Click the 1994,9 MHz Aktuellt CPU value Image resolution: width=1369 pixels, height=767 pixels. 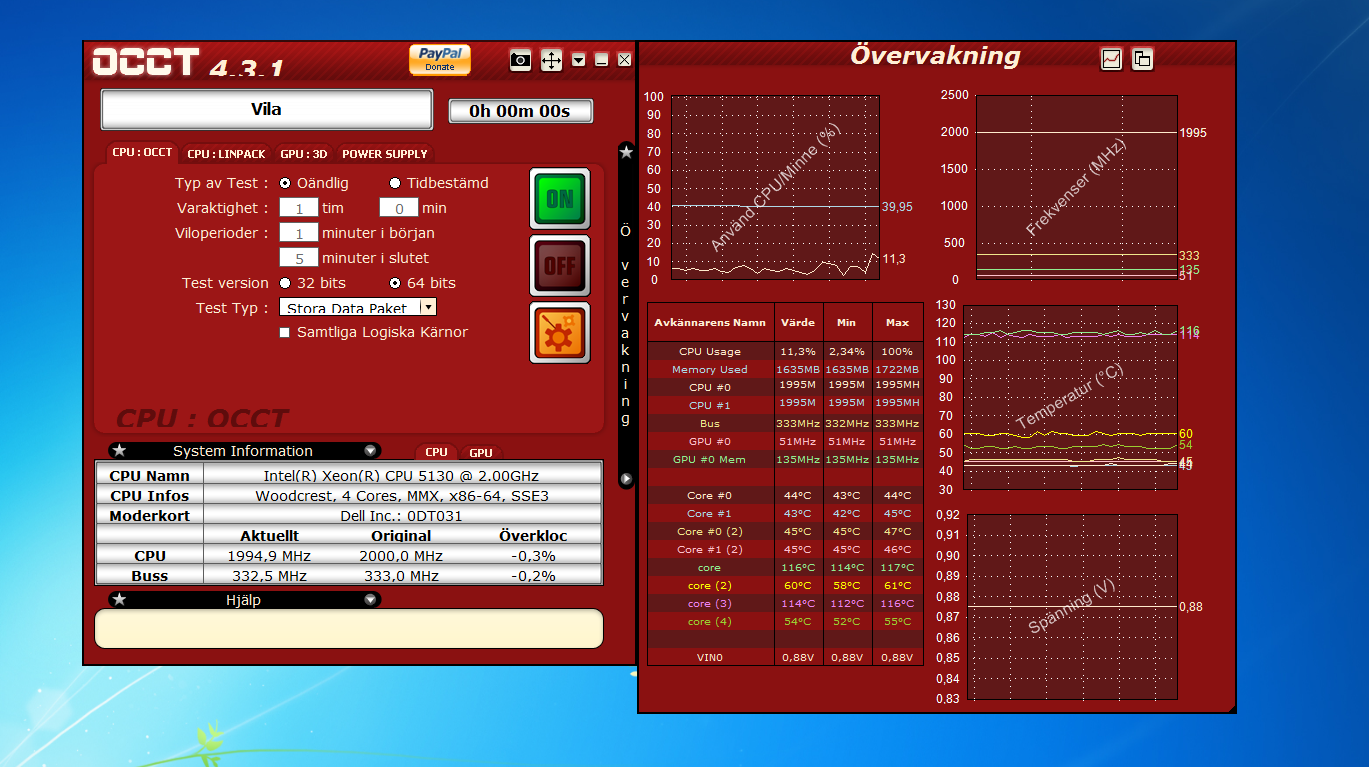click(270, 556)
